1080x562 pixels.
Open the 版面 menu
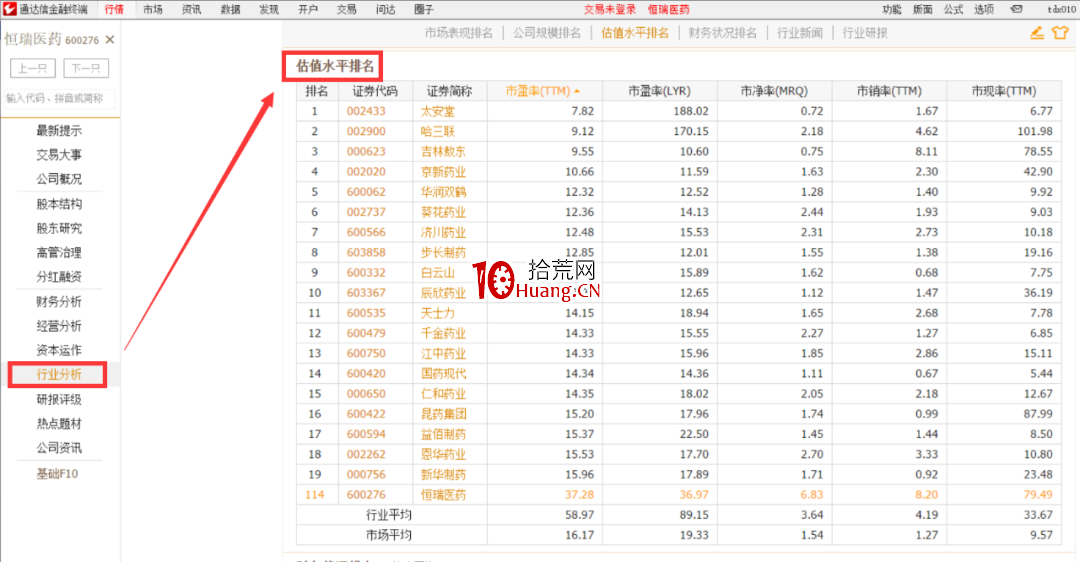tap(922, 9)
